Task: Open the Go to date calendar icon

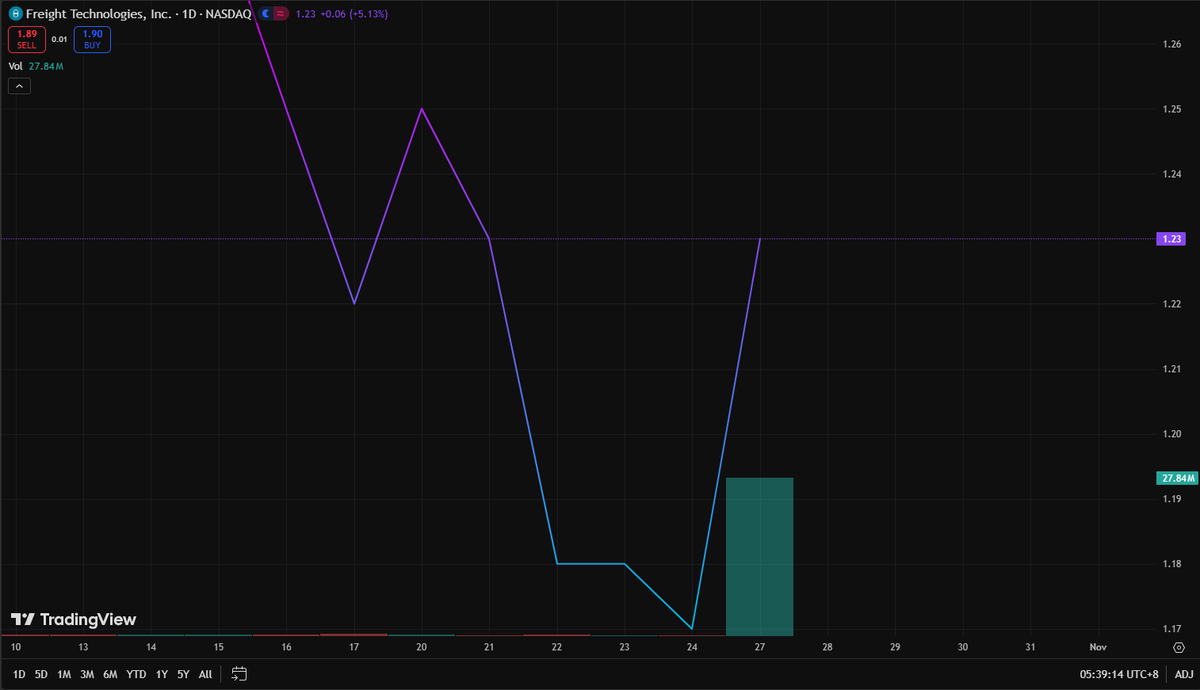Action: pos(239,674)
